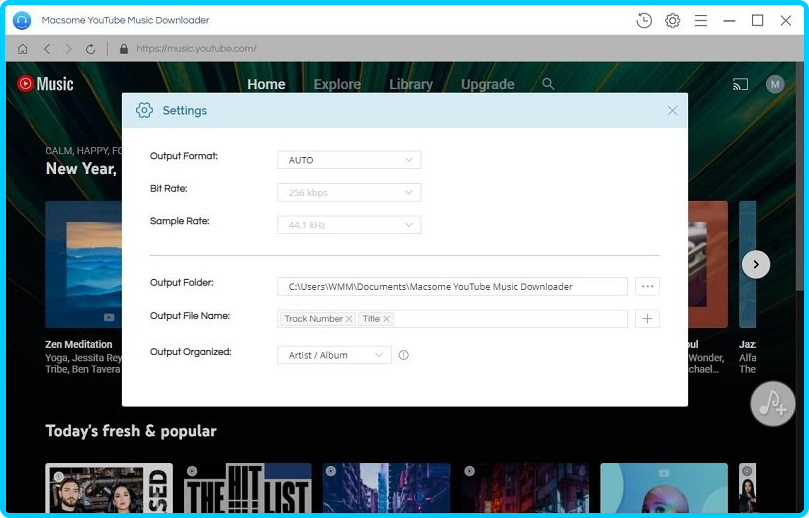This screenshot has width=809, height=518.
Task: Open the light blue artist thumbnail
Action: [664, 488]
